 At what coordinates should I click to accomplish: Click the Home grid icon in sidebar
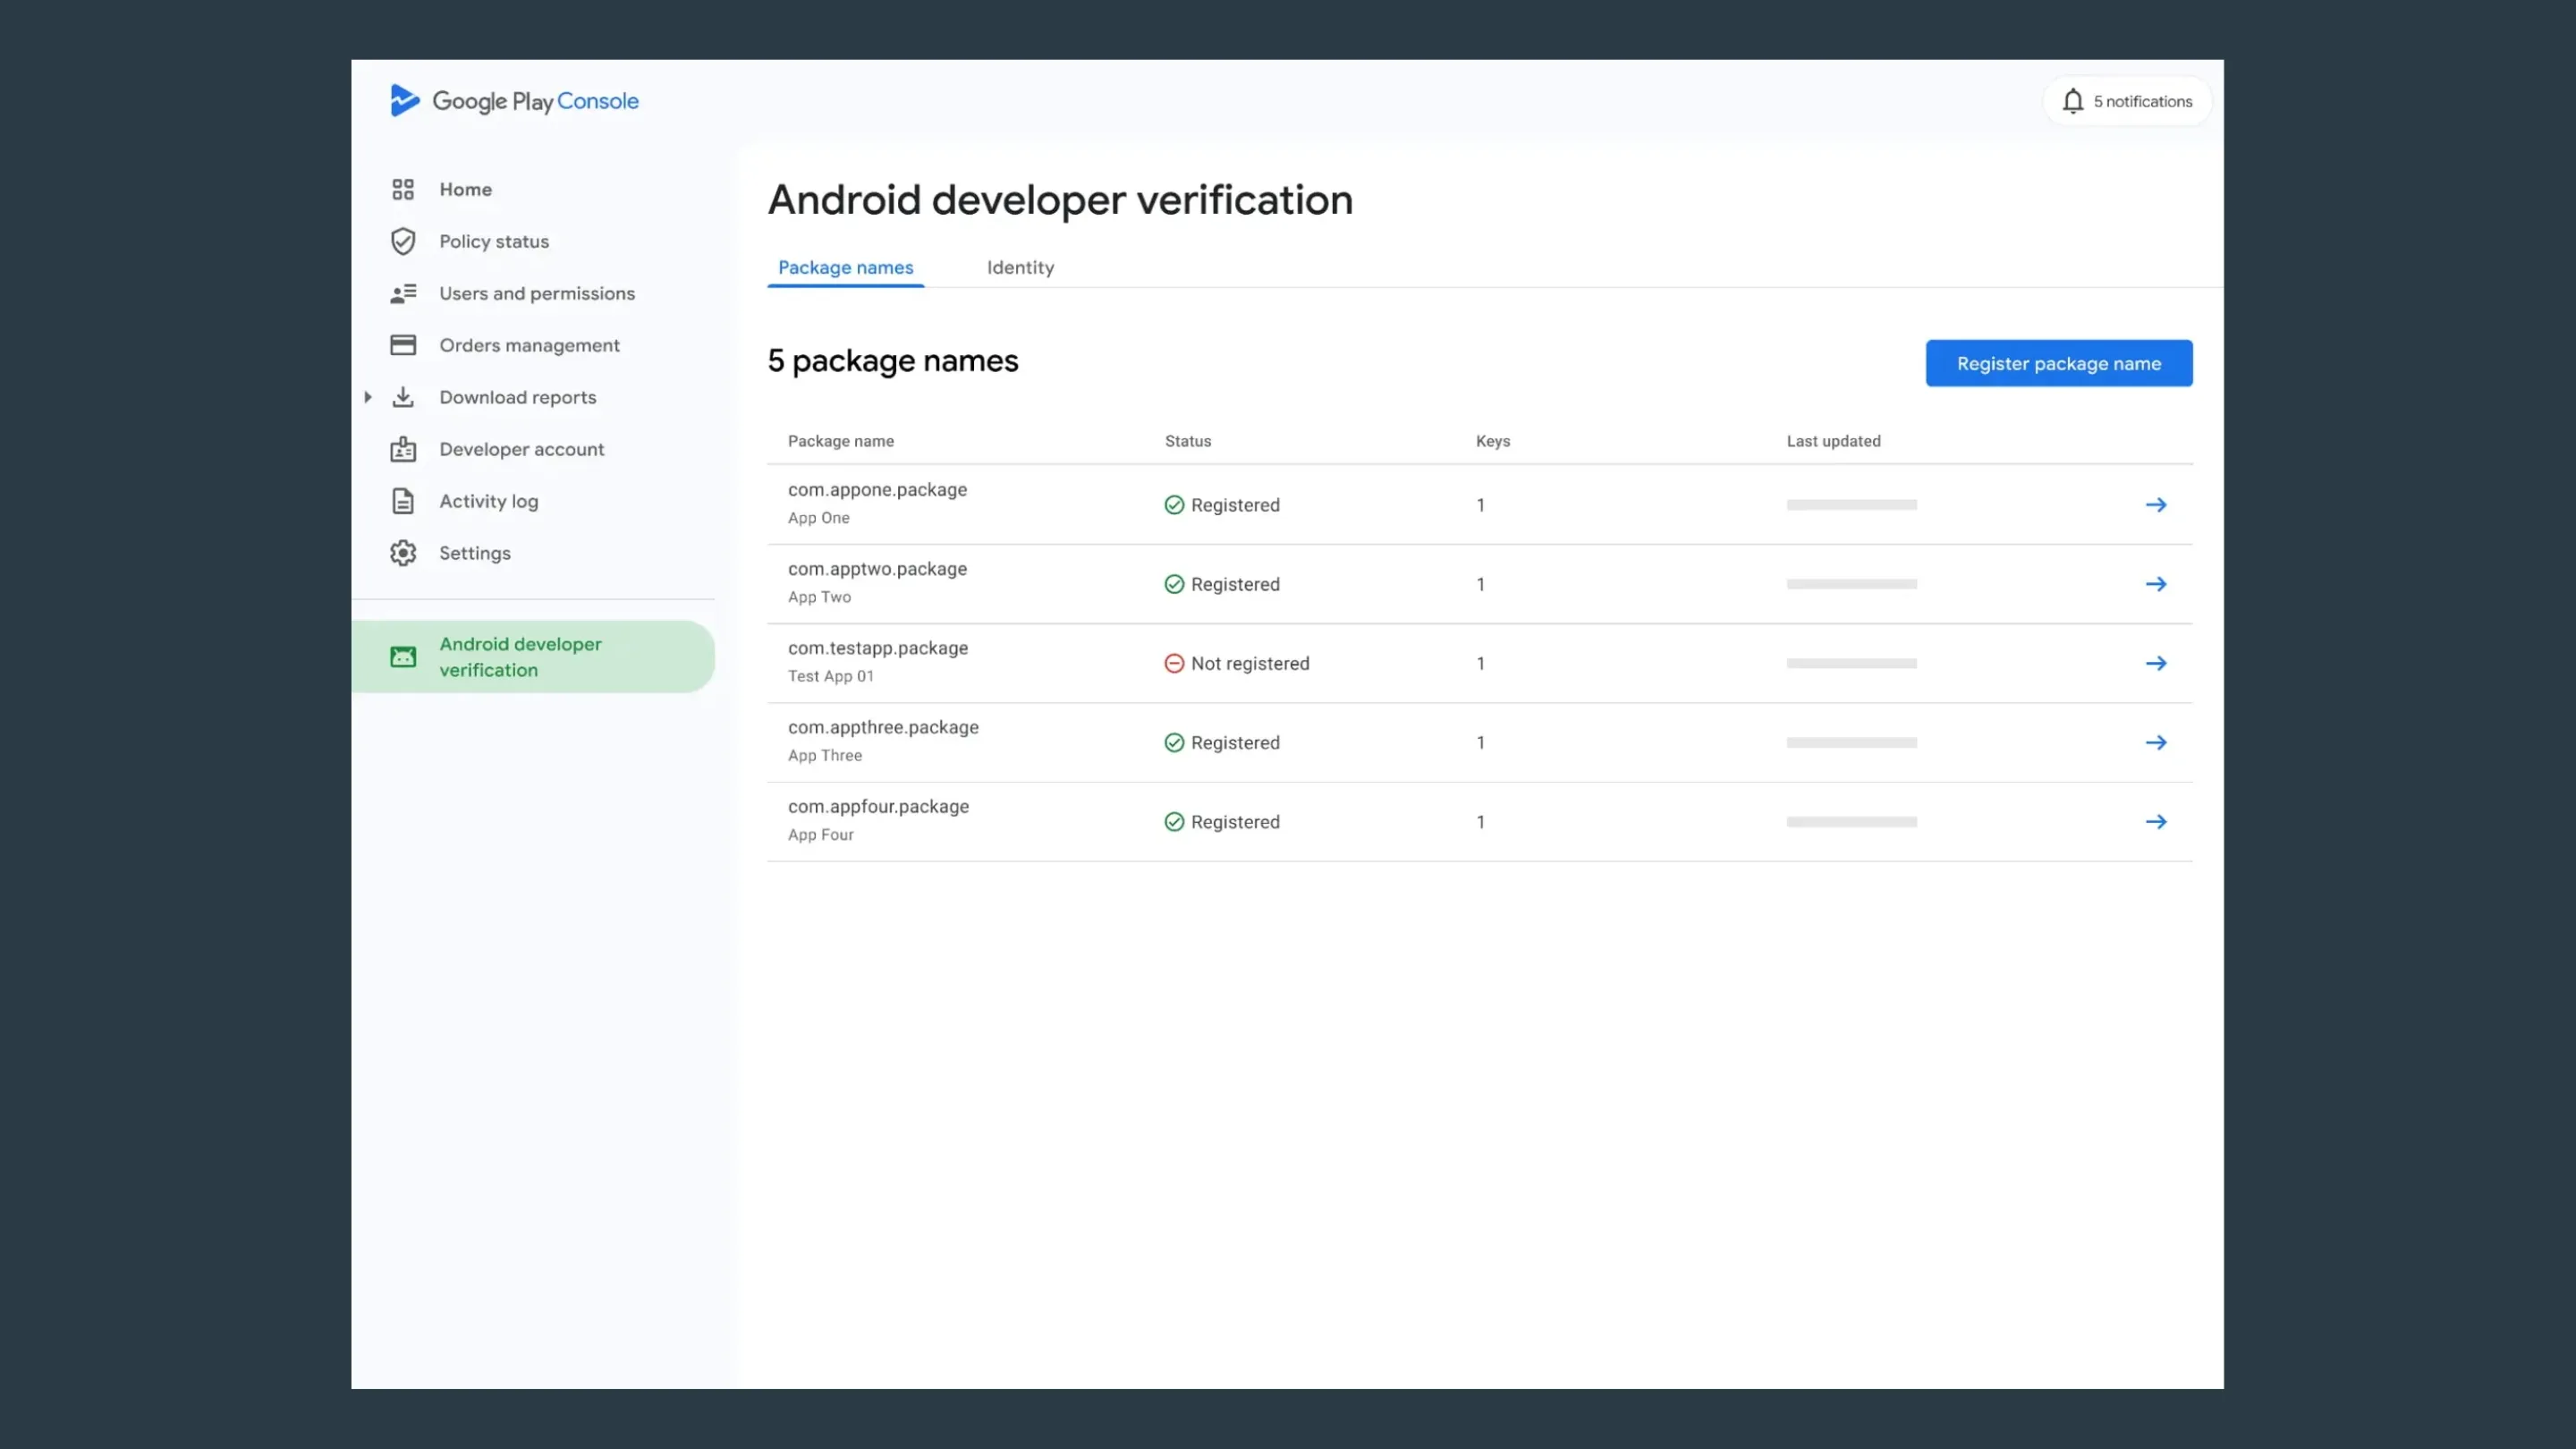403,189
